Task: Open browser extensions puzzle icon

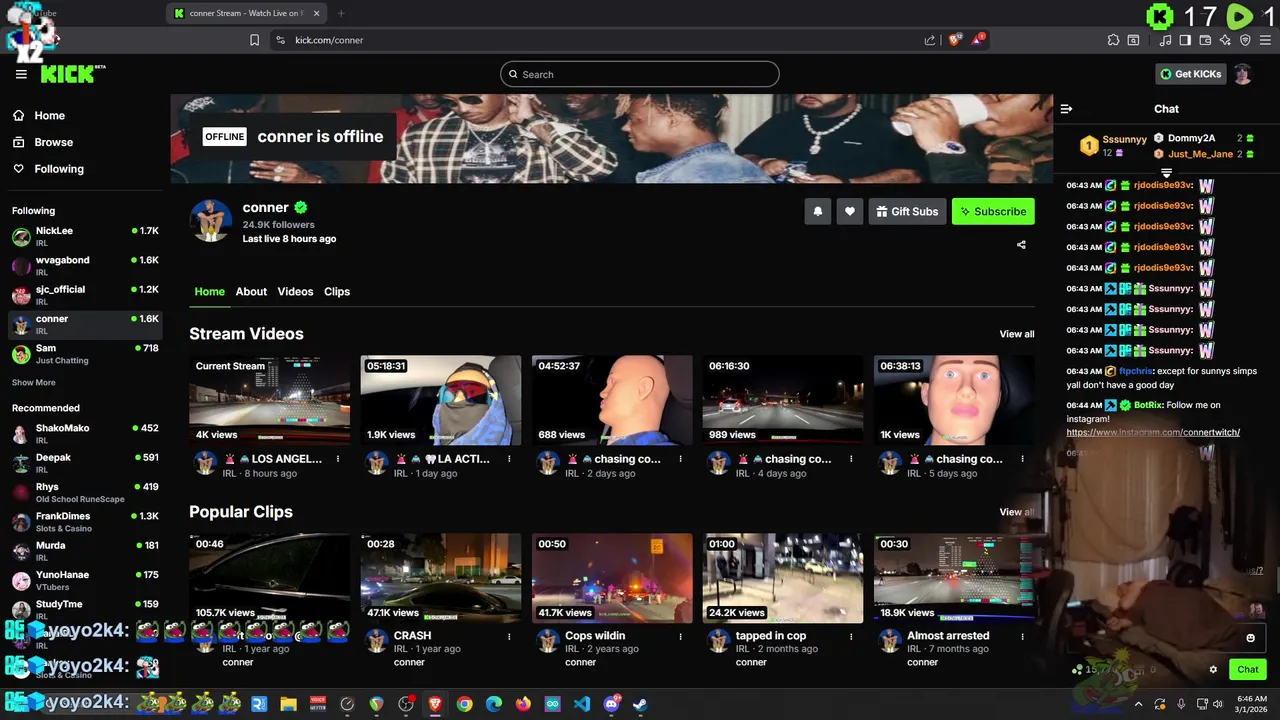Action: pos(1113,40)
